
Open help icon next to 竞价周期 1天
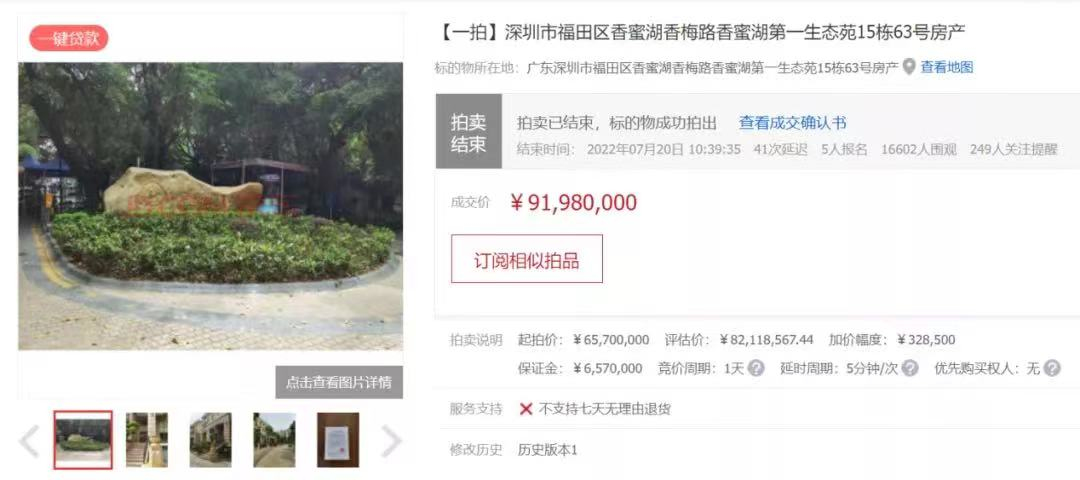click(756, 368)
